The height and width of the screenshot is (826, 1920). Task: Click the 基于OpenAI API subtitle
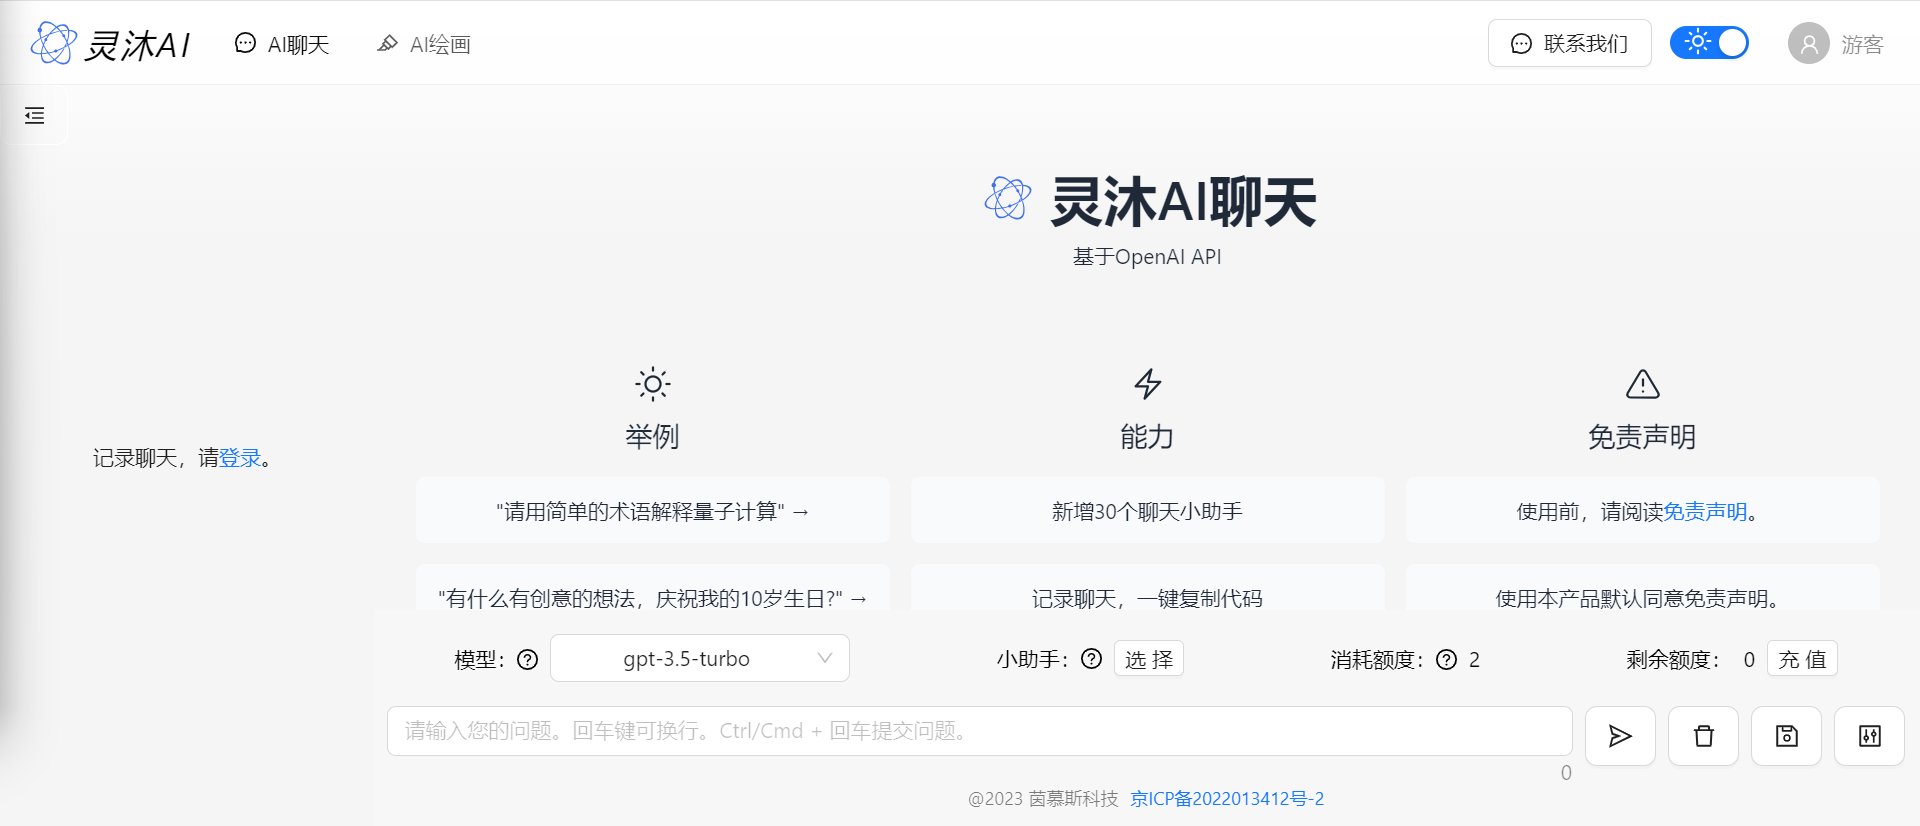tap(1147, 257)
